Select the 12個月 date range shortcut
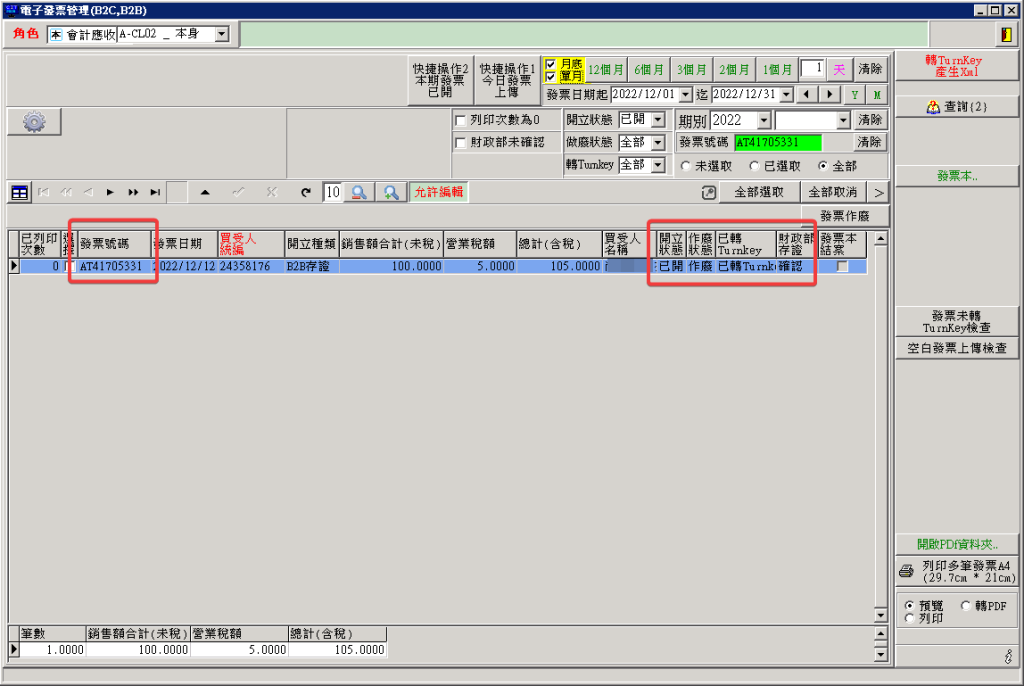The height and width of the screenshot is (686, 1024). (x=605, y=70)
